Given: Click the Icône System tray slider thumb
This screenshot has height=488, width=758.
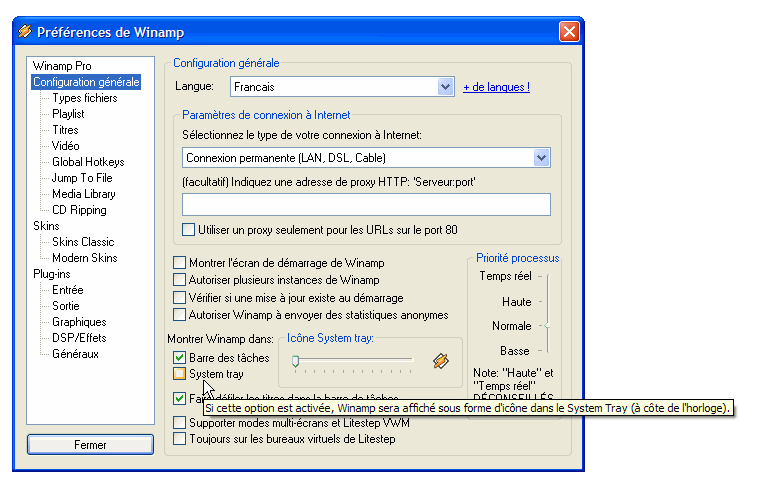Looking at the screenshot, I should click(x=295, y=361).
